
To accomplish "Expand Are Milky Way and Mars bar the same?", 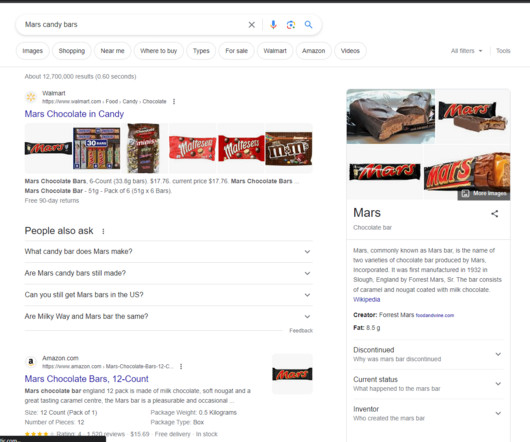I will pos(168,316).
